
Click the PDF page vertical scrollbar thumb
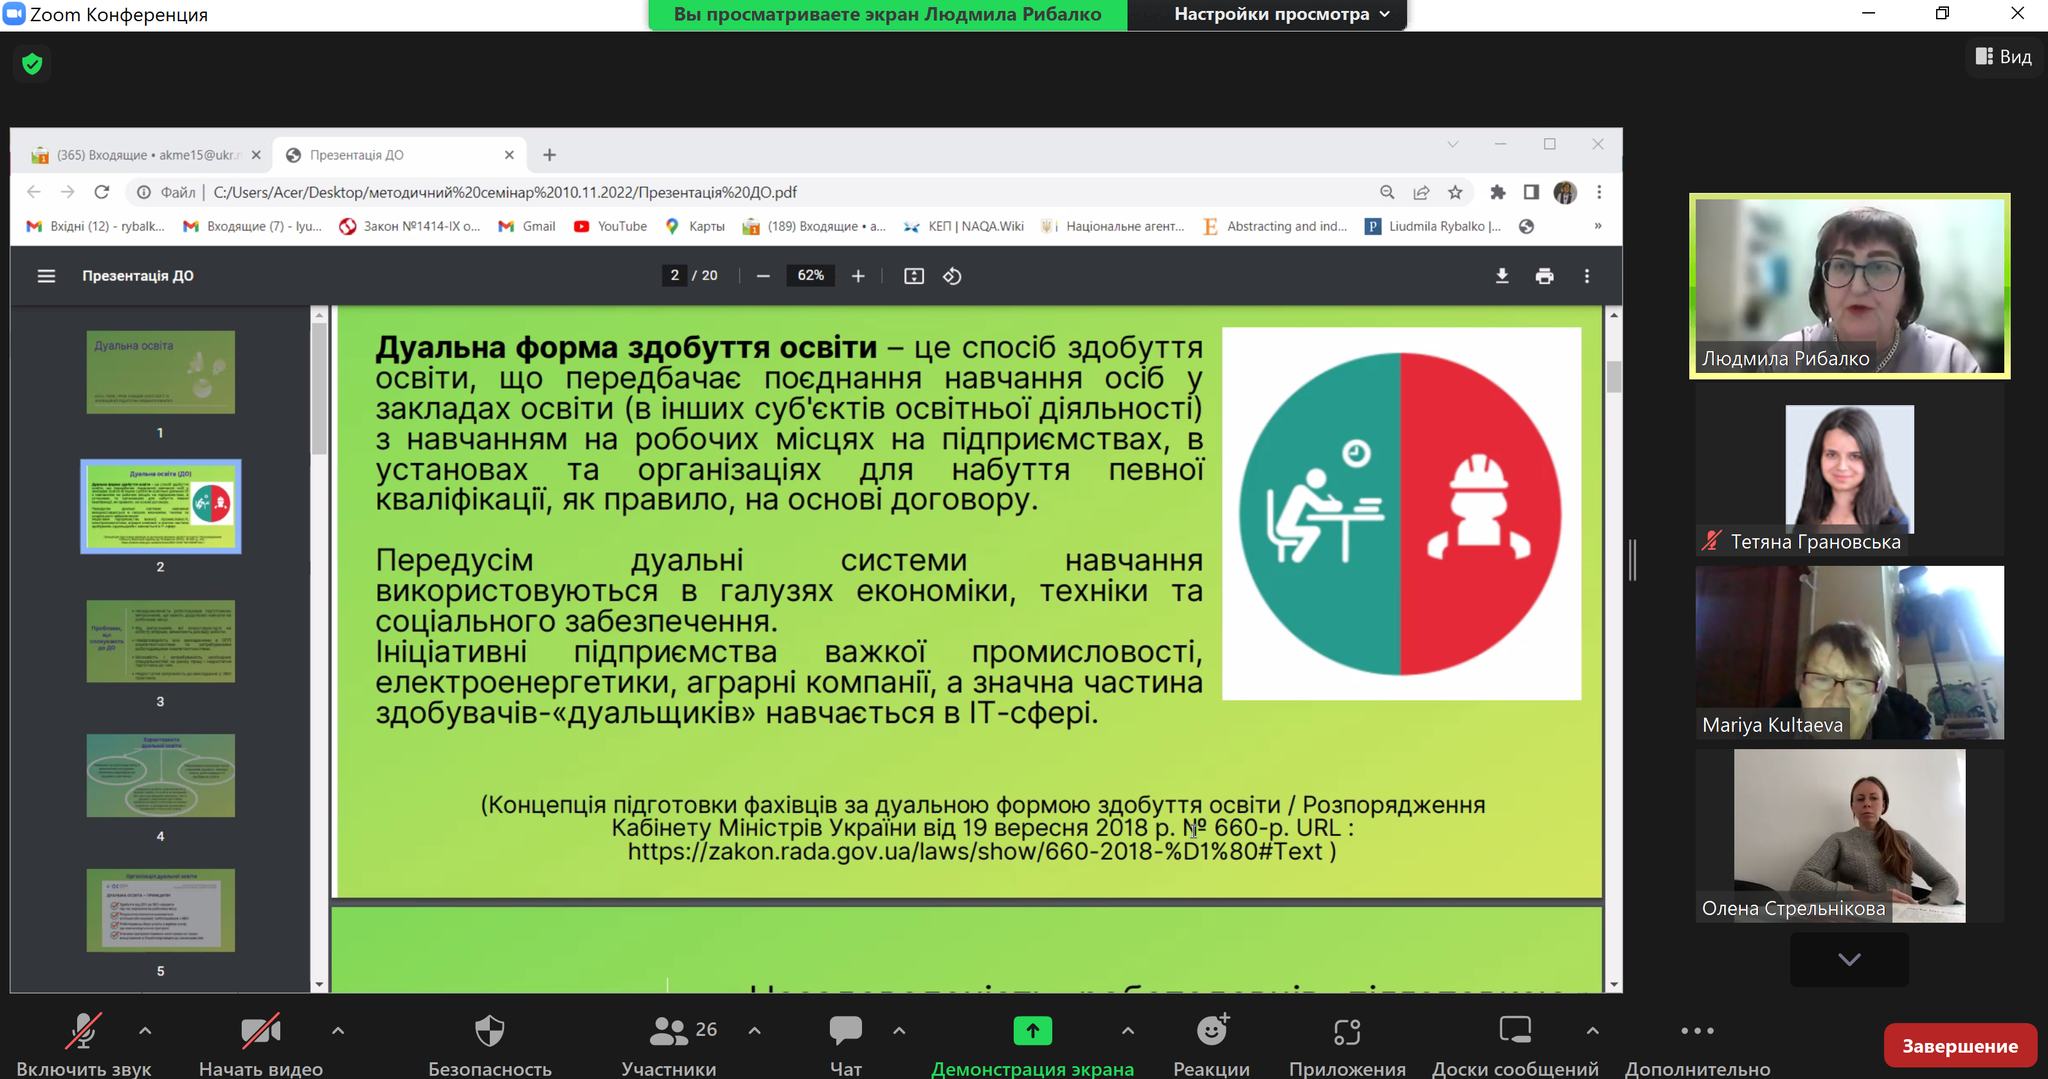(1613, 377)
